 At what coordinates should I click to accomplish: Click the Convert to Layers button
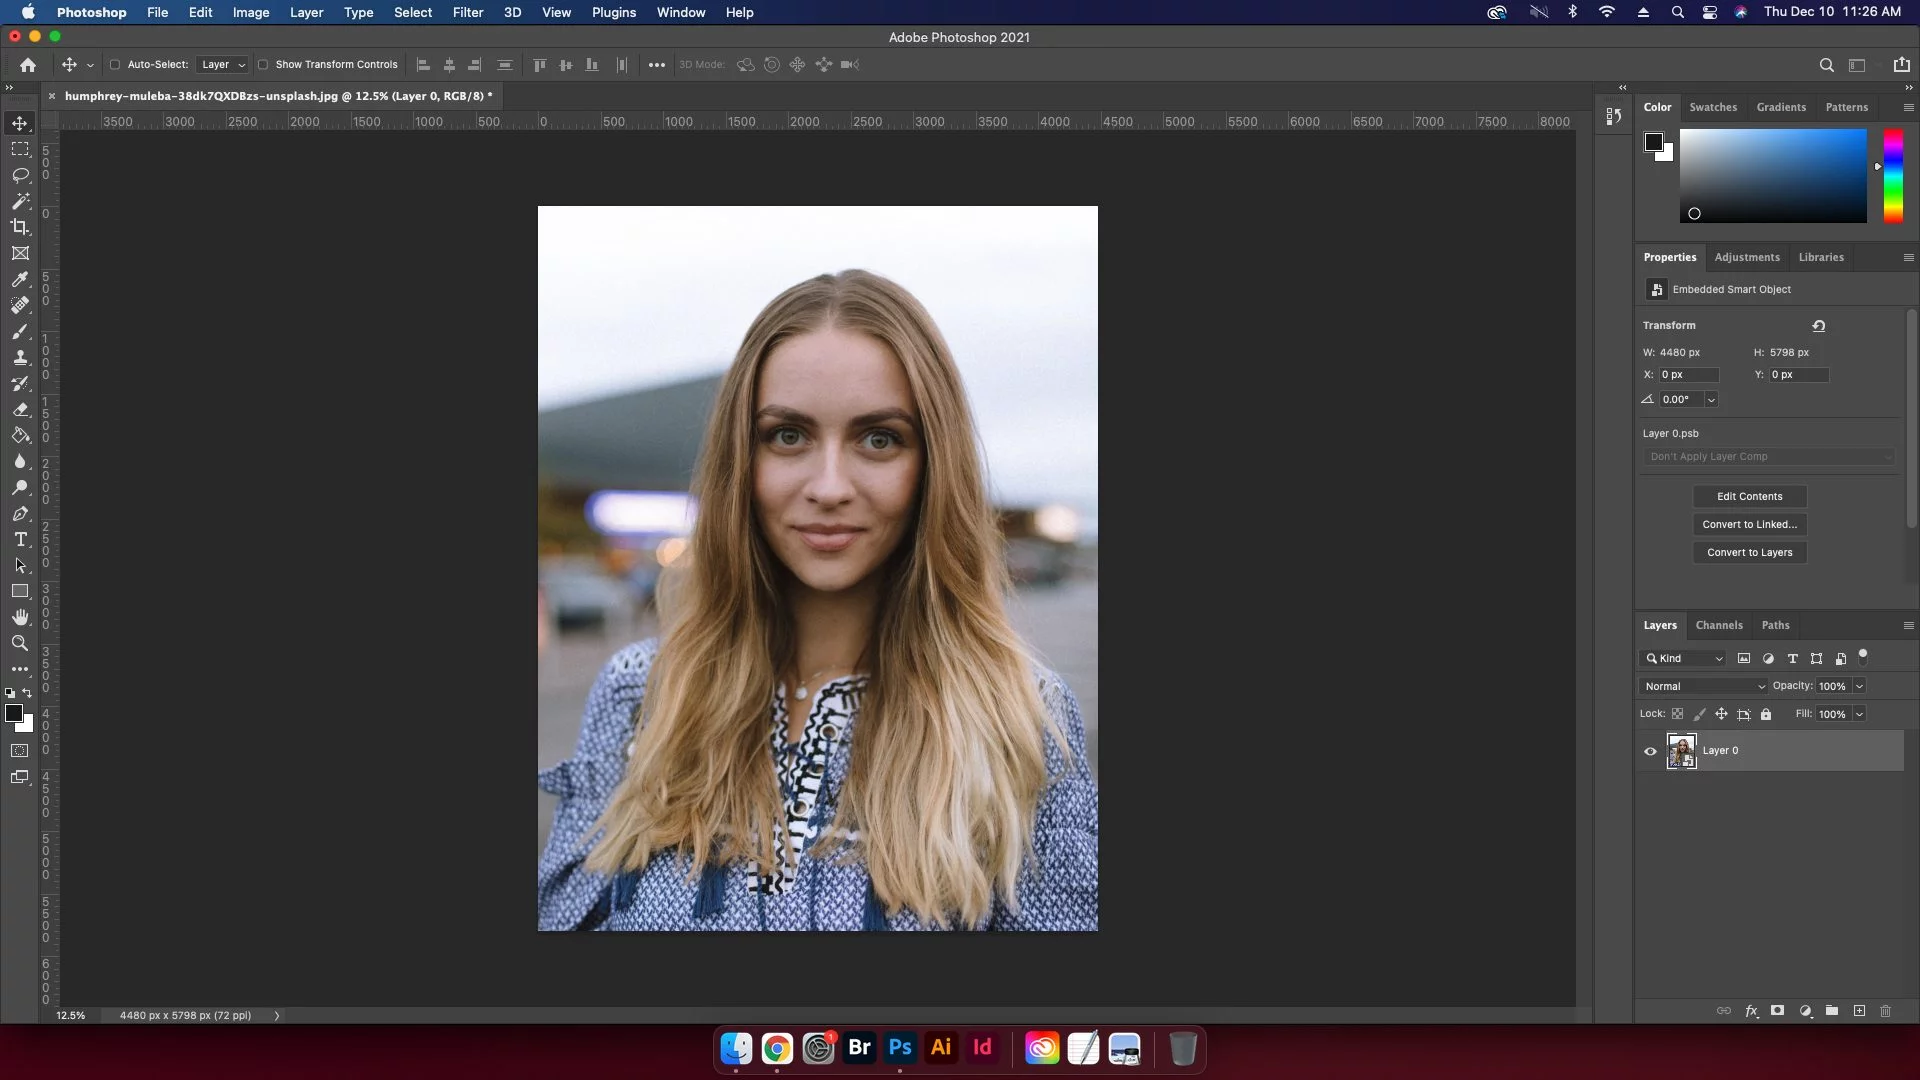tap(1749, 552)
